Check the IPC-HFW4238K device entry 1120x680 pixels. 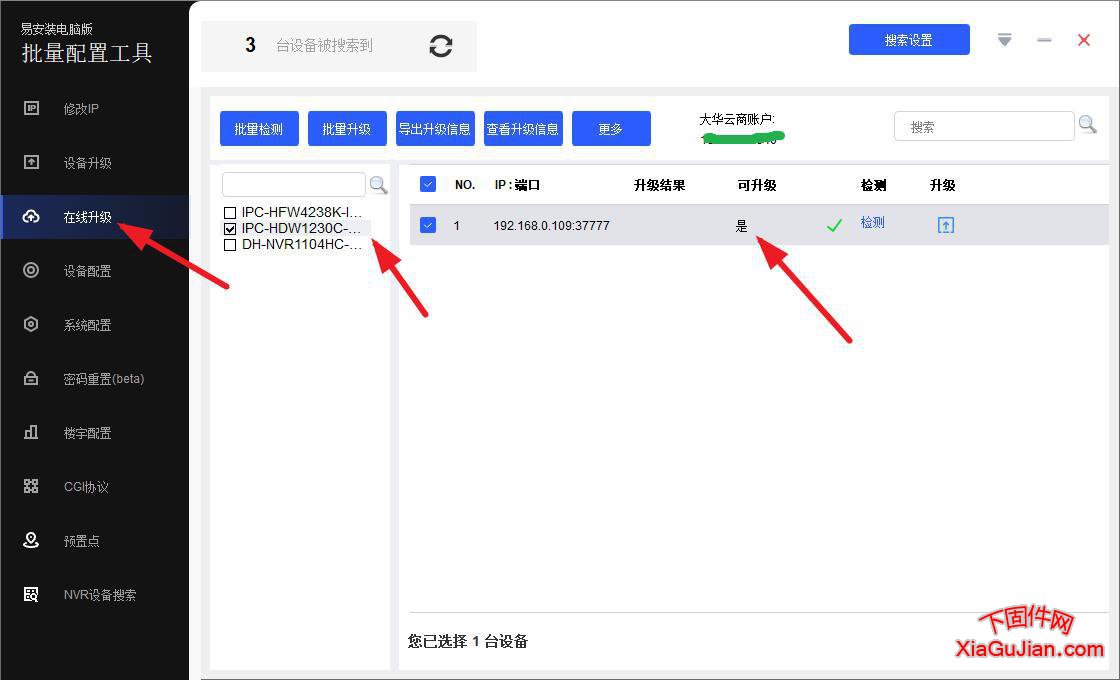[x=229, y=212]
